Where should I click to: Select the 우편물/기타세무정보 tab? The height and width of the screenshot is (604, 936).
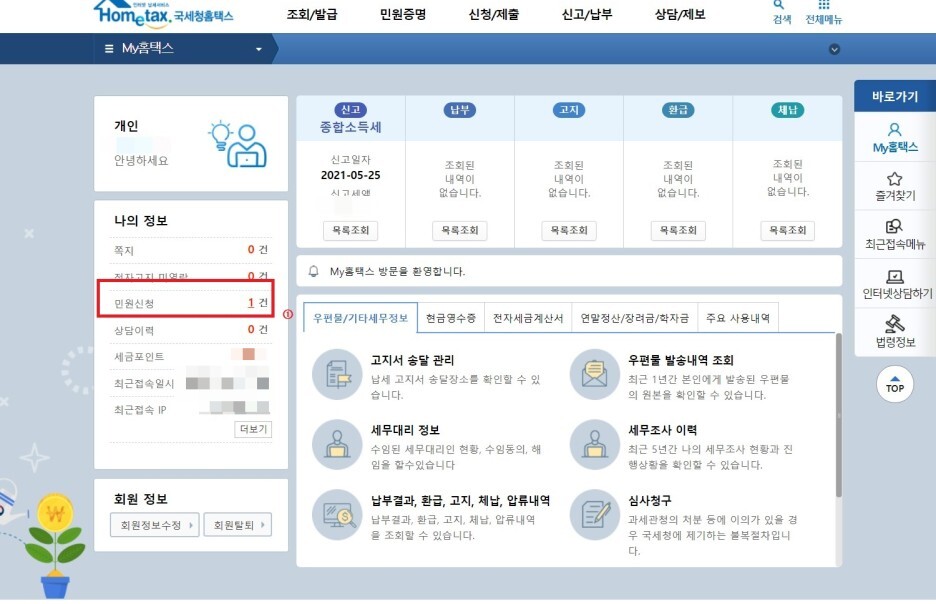(x=361, y=318)
